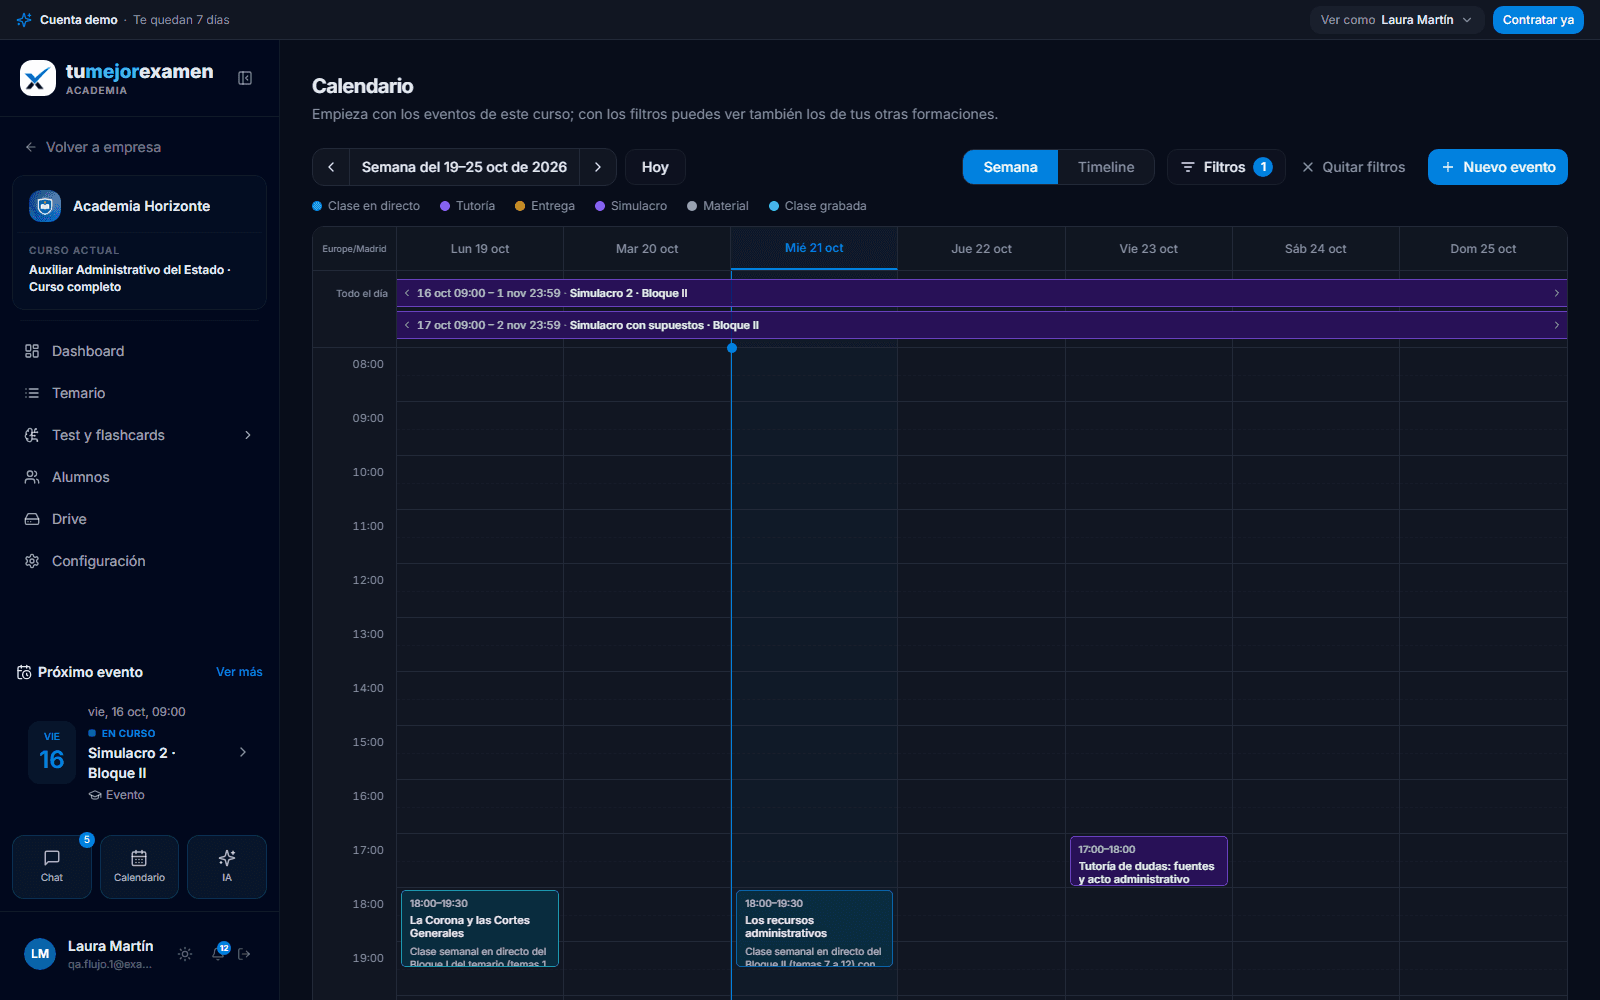Open Calendario shortcut button

click(139, 867)
